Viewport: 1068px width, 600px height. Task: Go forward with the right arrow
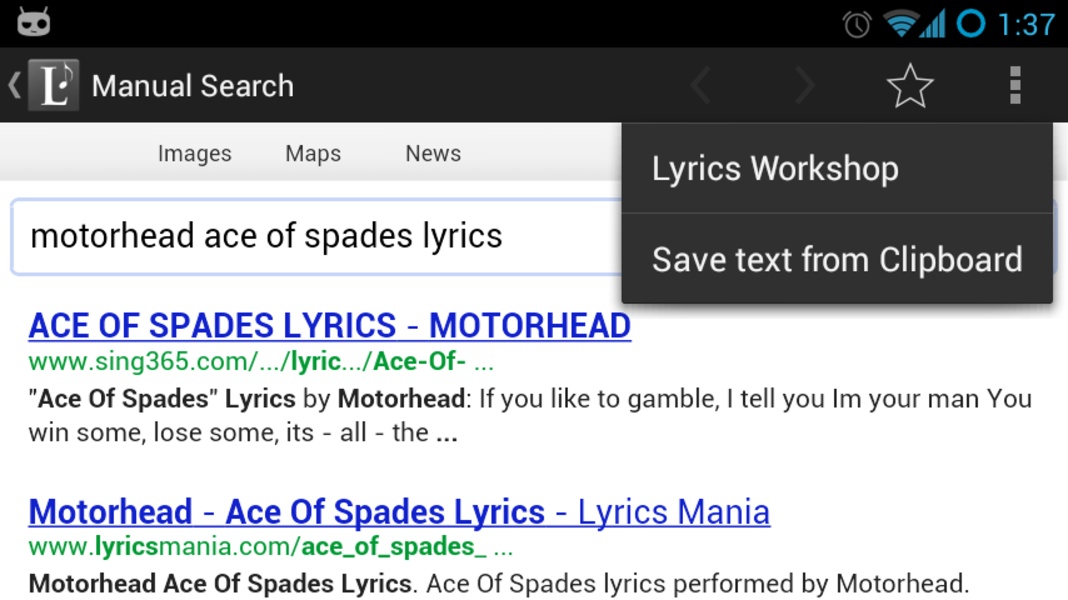(805, 86)
